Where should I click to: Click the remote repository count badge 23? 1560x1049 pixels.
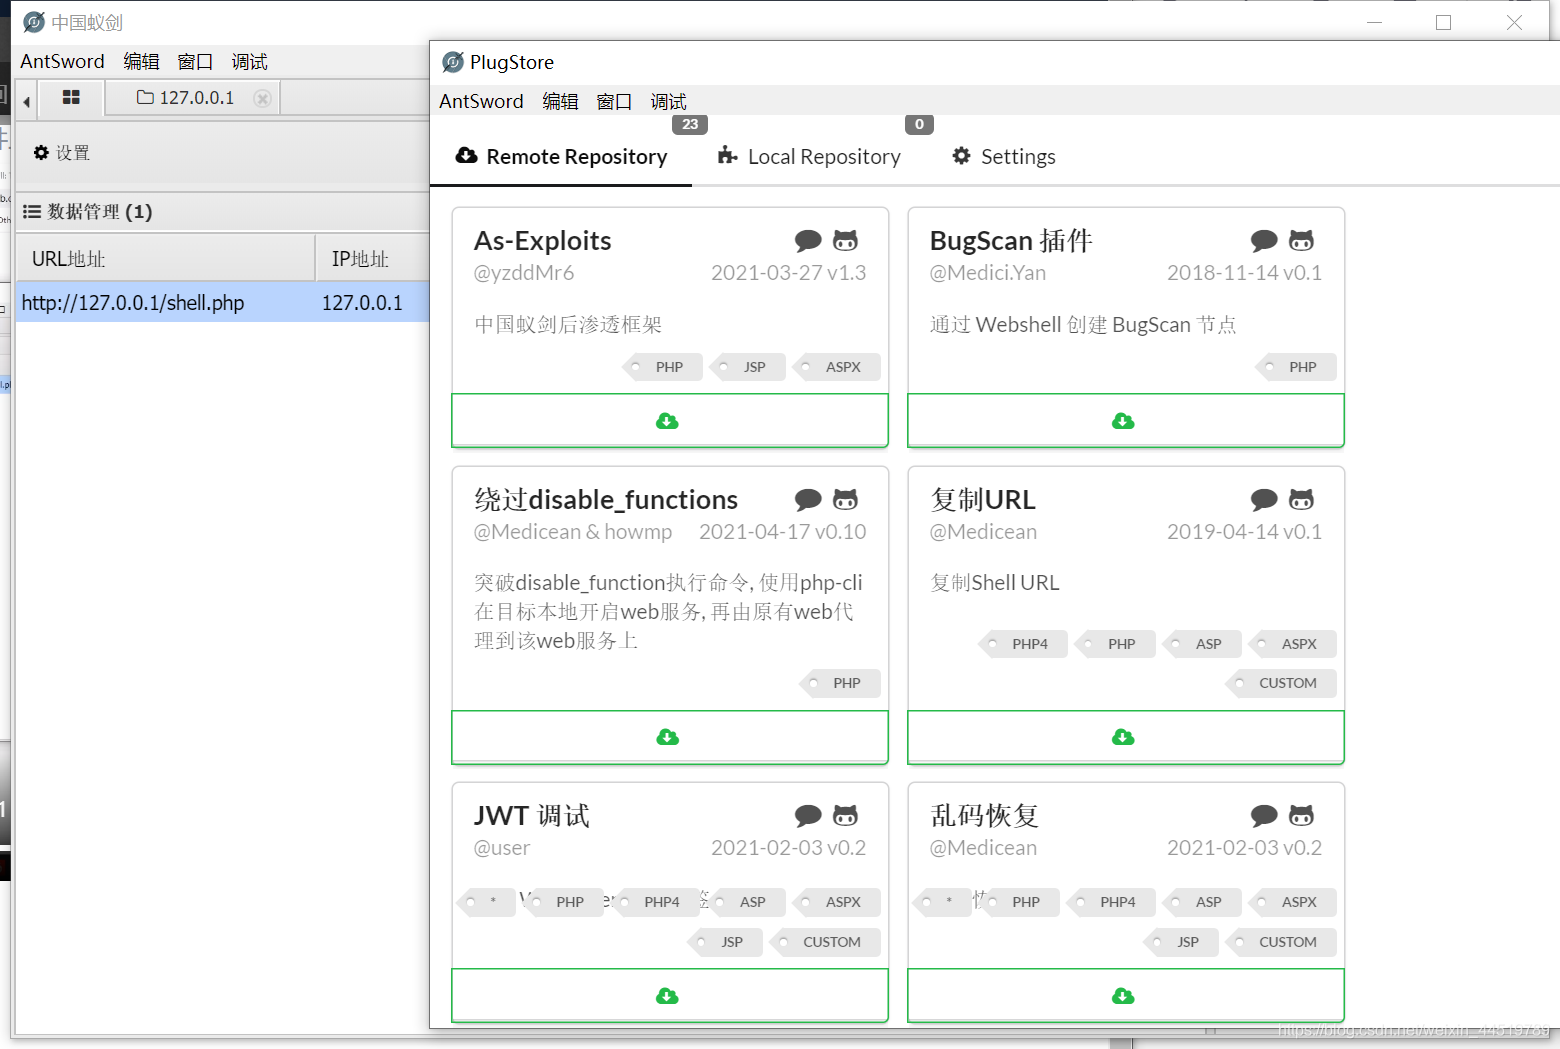690,124
